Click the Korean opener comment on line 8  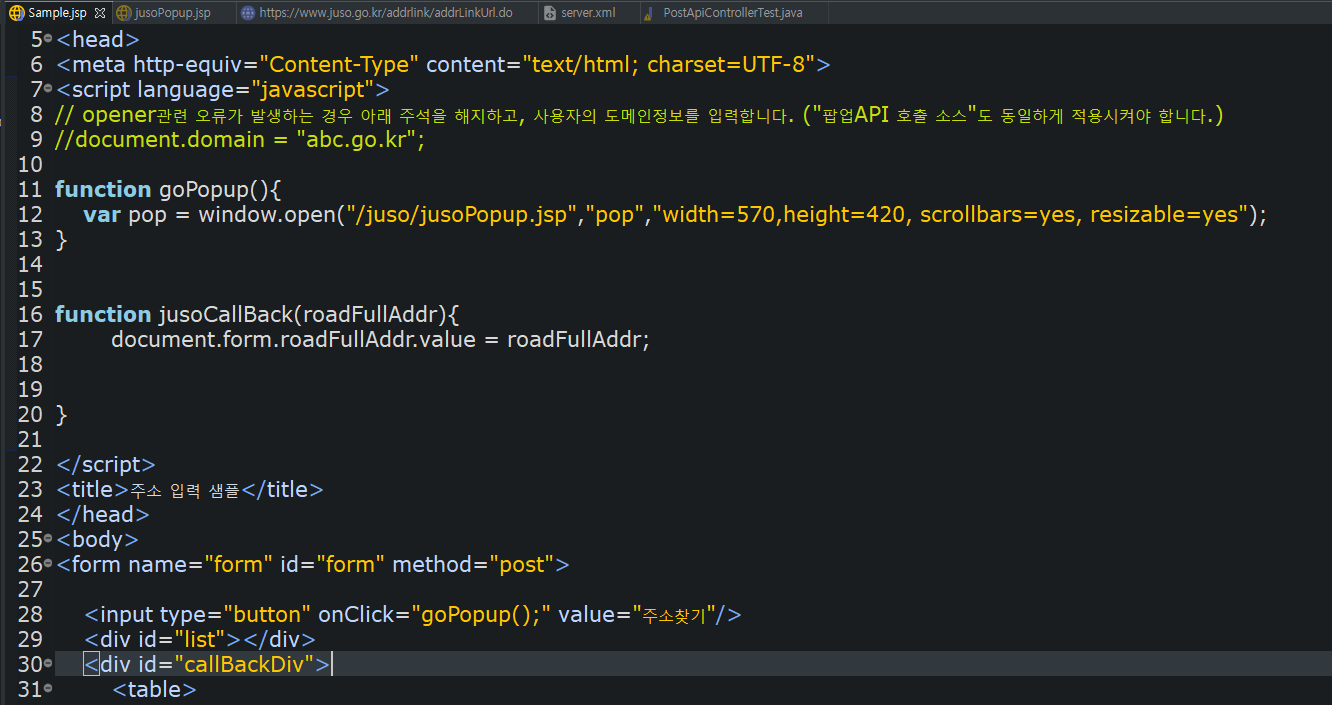[640, 115]
